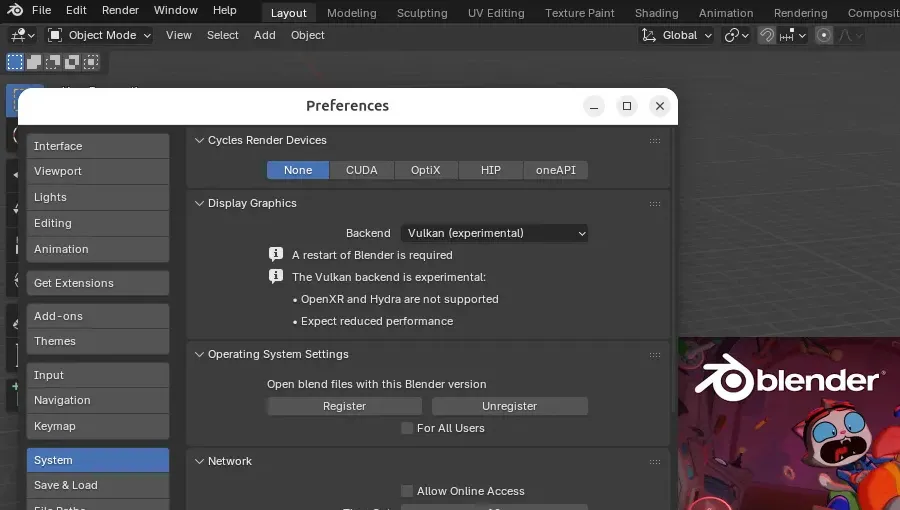
Task: Click the Blender logo menu icon
Action: click(x=15, y=10)
